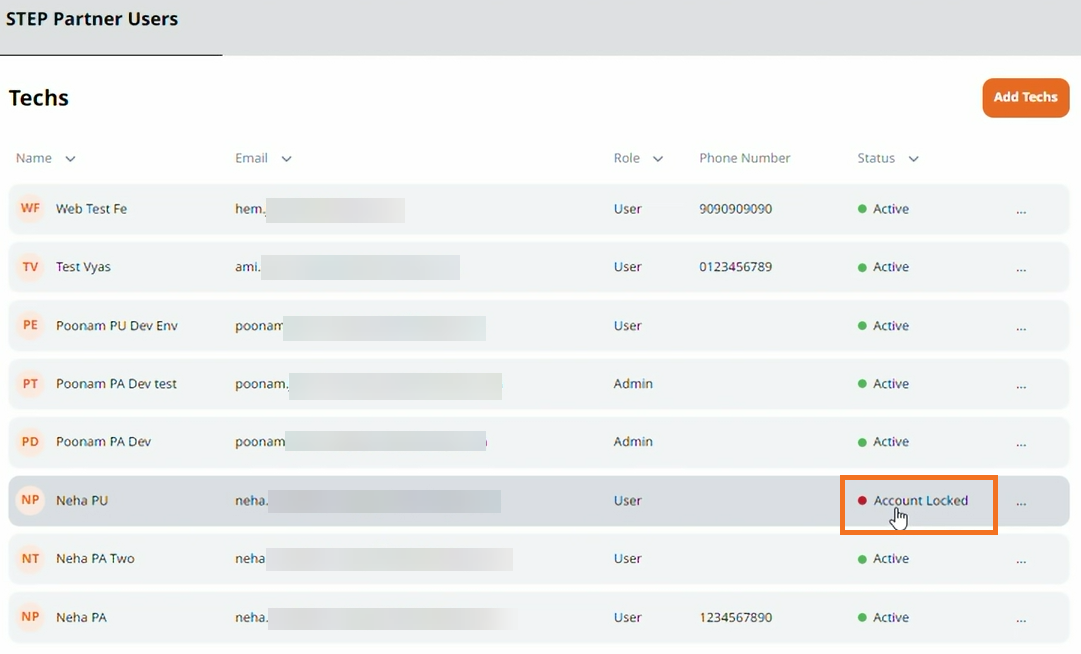The image size is (1081, 654).
Task: Sort the table by Name chevron
Action: [x=70, y=159]
